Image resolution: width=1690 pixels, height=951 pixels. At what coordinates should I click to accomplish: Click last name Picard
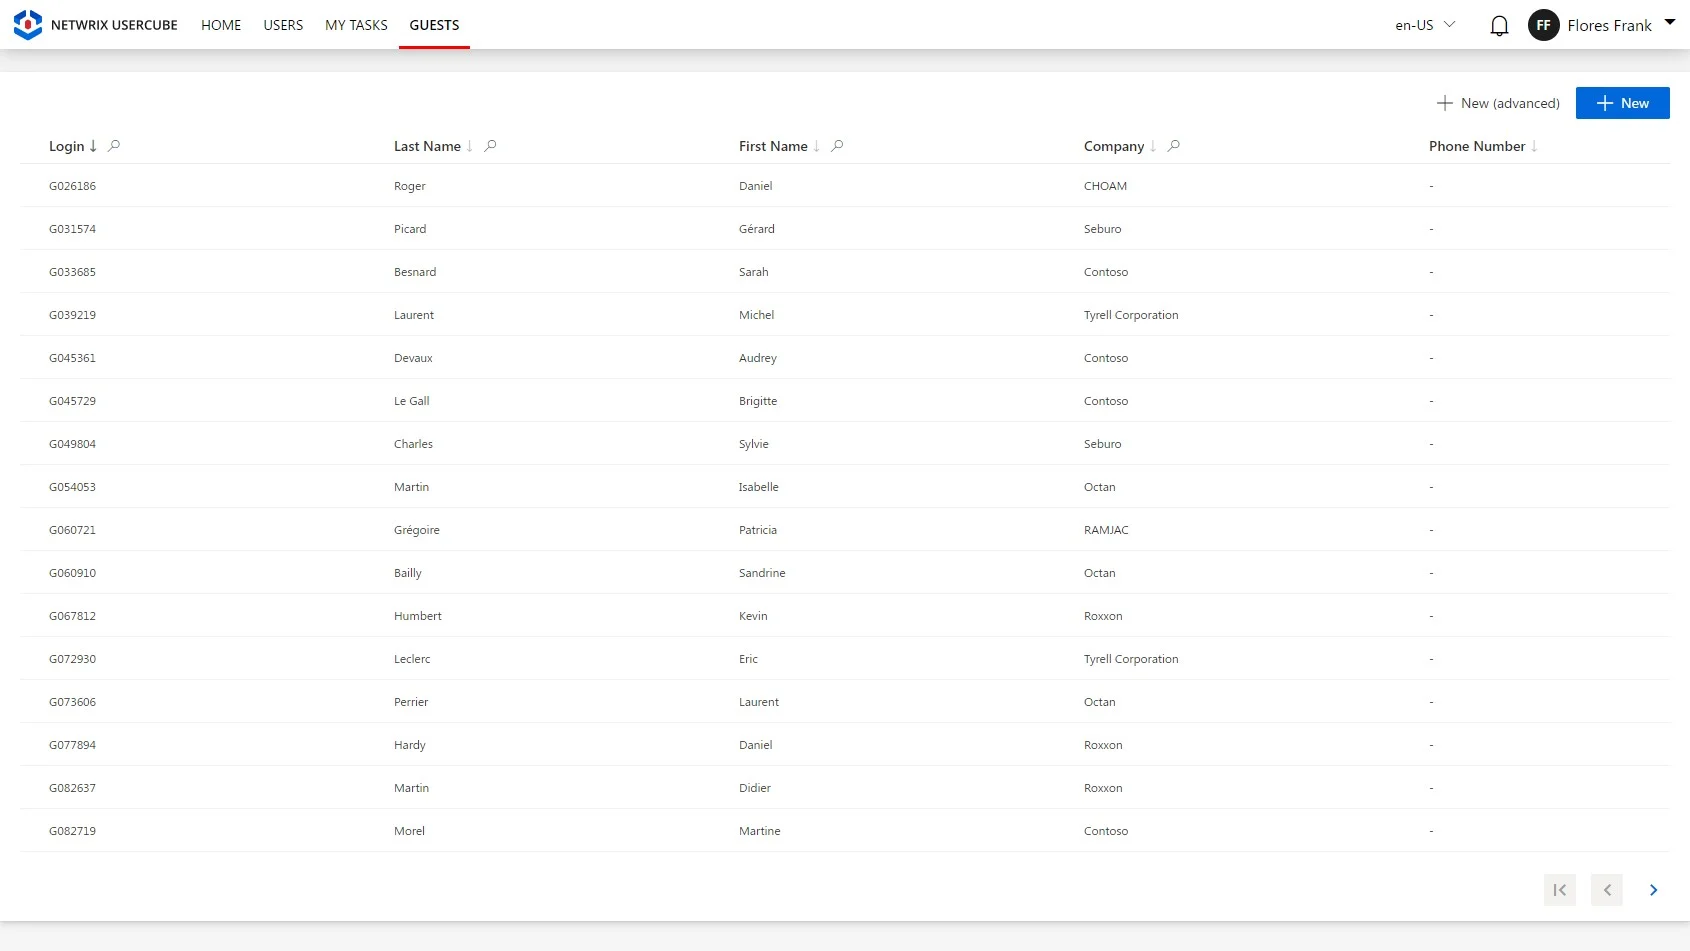[410, 229]
